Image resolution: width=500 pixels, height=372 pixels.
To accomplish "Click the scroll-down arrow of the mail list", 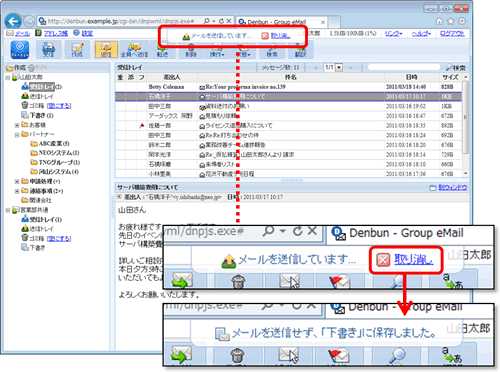I will [466, 174].
